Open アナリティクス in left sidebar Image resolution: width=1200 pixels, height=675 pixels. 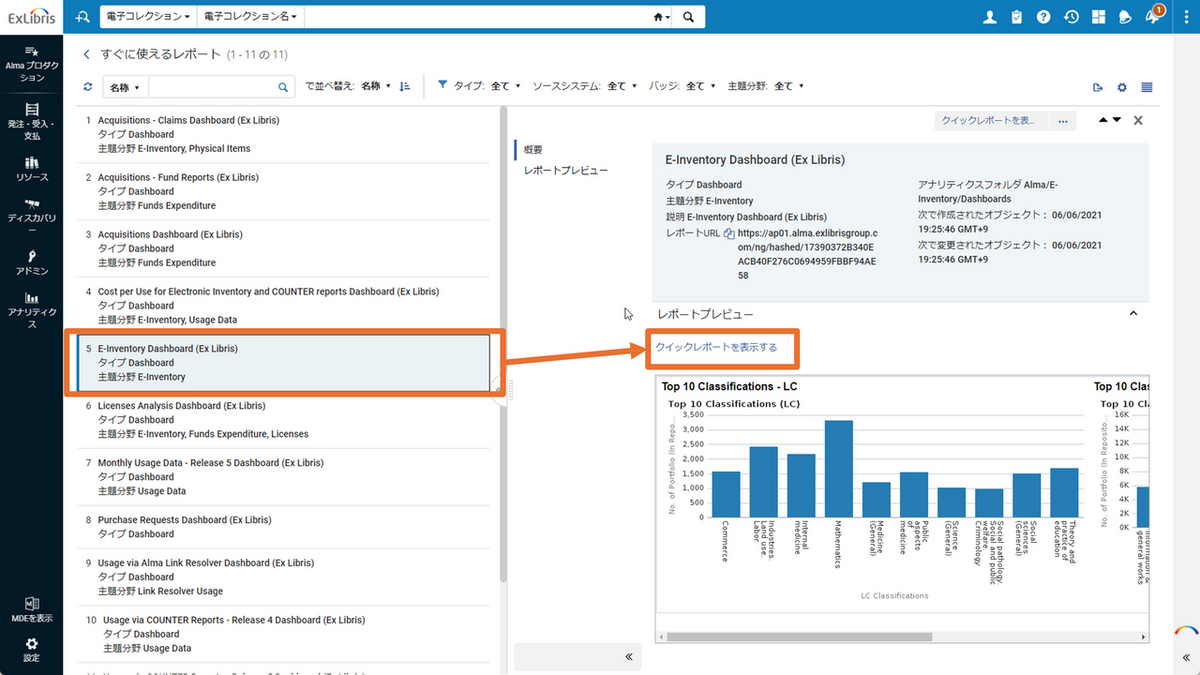point(32,310)
